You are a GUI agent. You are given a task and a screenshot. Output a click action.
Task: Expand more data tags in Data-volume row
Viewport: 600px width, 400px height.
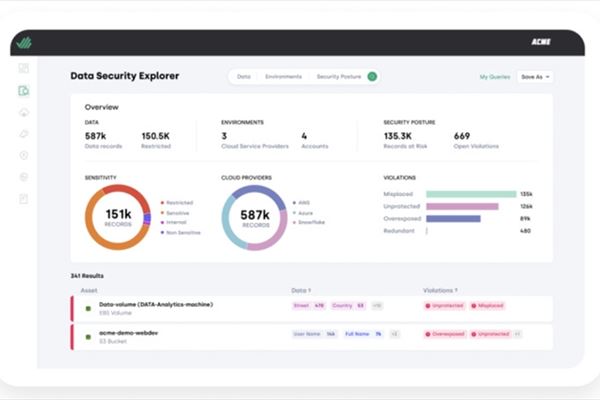(x=377, y=305)
